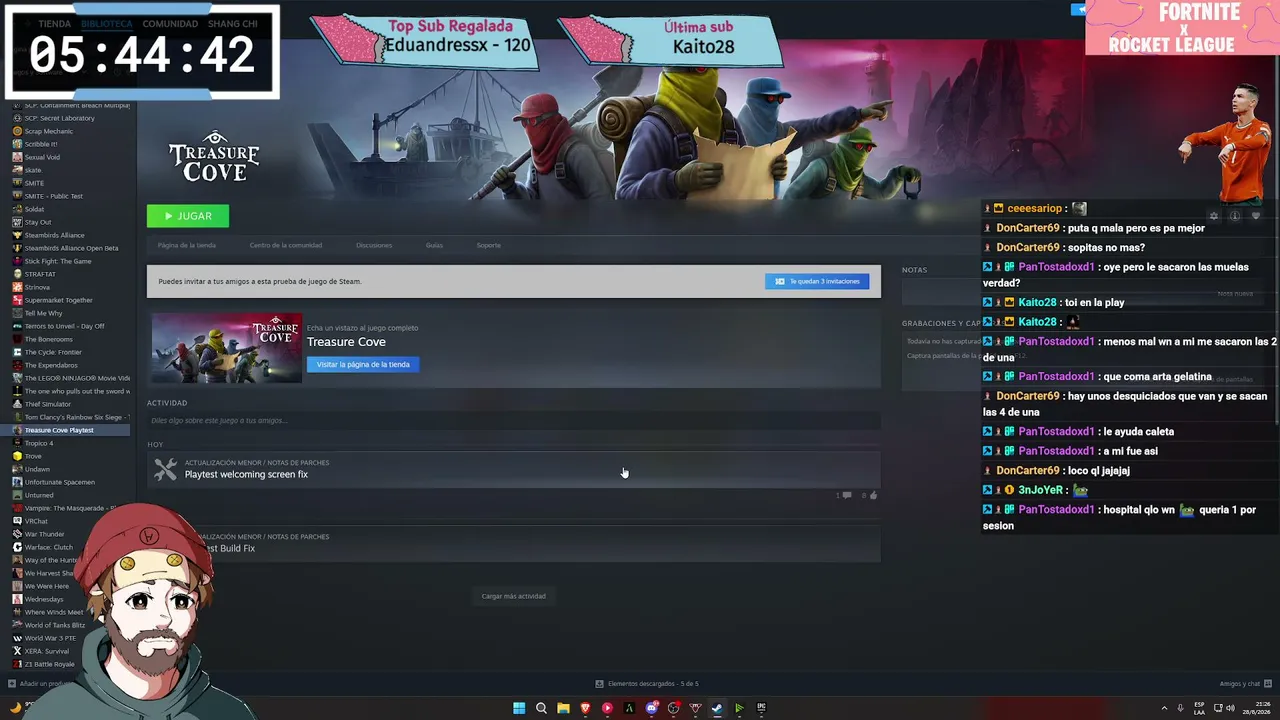This screenshot has width=1280, height=720.
Task: Open Brave browser from taskbar
Action: (x=585, y=708)
